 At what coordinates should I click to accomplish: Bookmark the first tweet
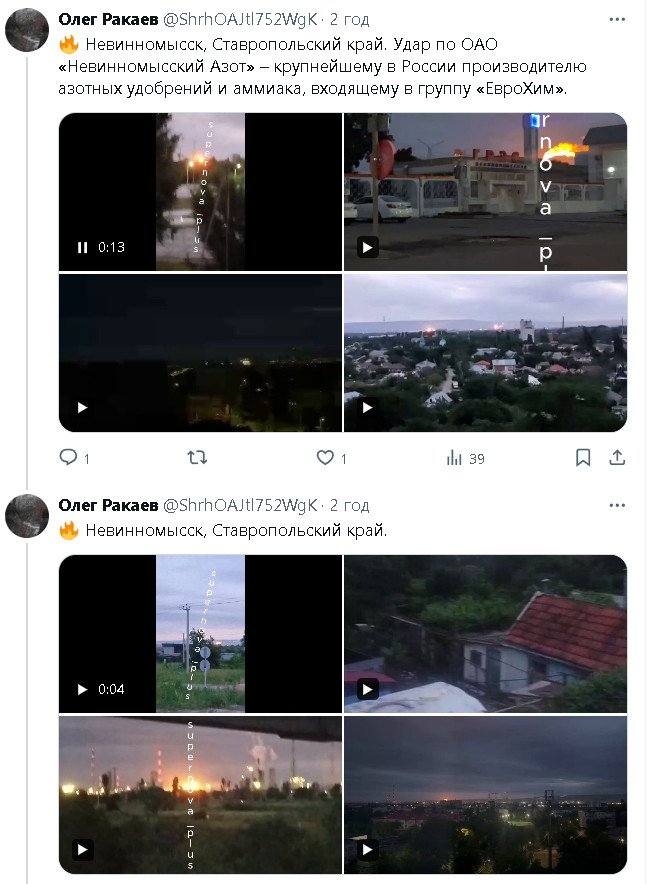[x=583, y=458]
